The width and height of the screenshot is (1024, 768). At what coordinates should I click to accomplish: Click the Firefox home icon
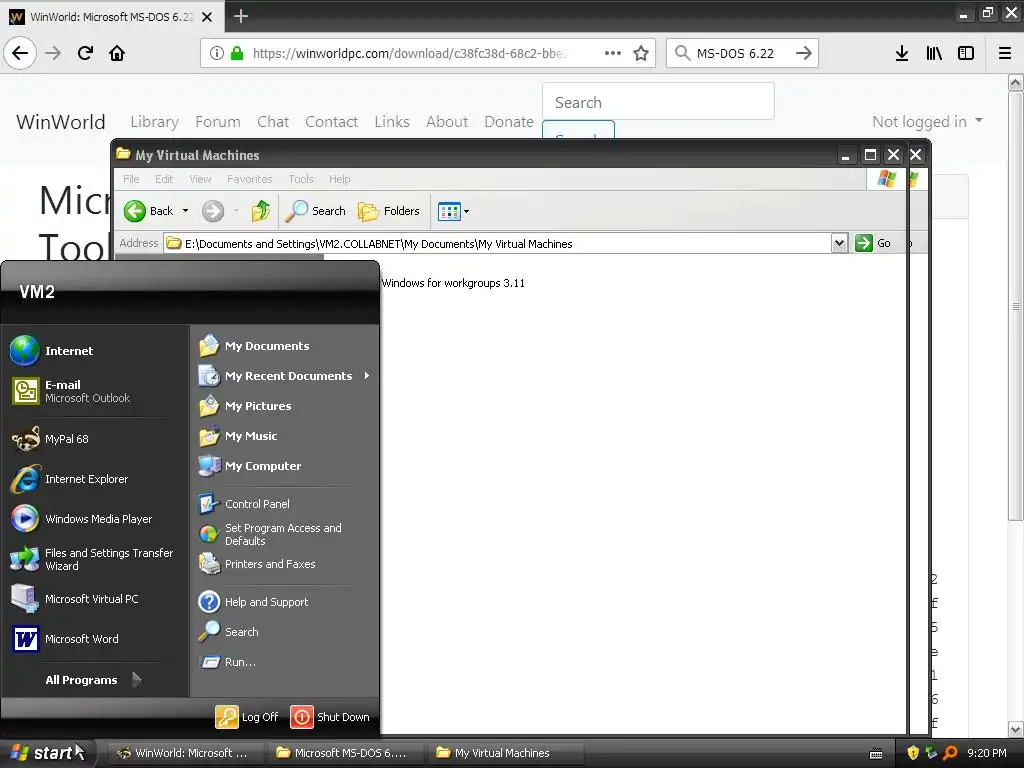coord(117,53)
